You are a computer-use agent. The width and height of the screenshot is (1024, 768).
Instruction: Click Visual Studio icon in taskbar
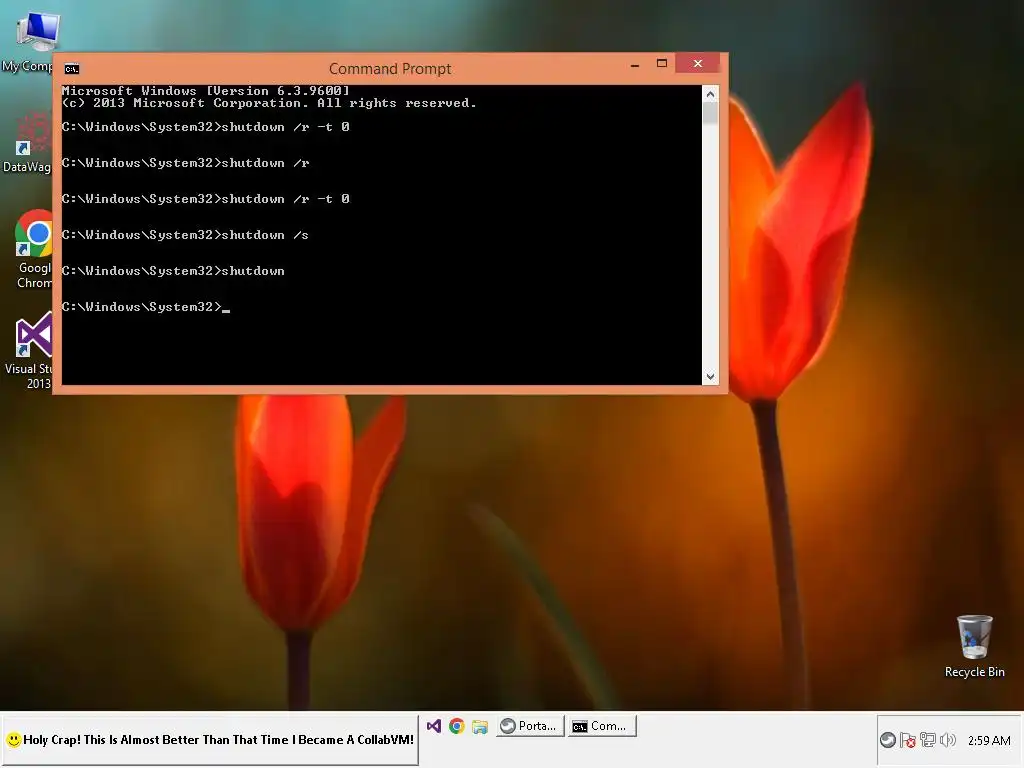(x=434, y=726)
